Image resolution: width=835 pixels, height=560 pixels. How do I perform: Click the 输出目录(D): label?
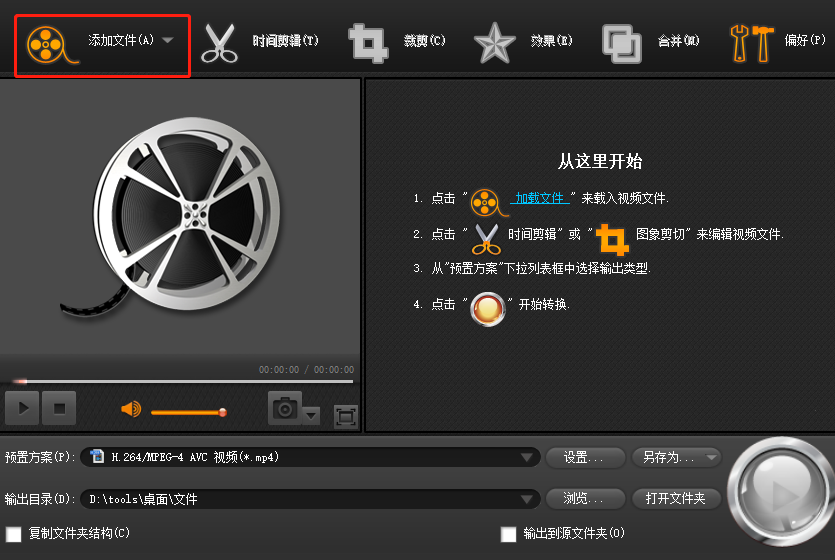tap(40, 499)
